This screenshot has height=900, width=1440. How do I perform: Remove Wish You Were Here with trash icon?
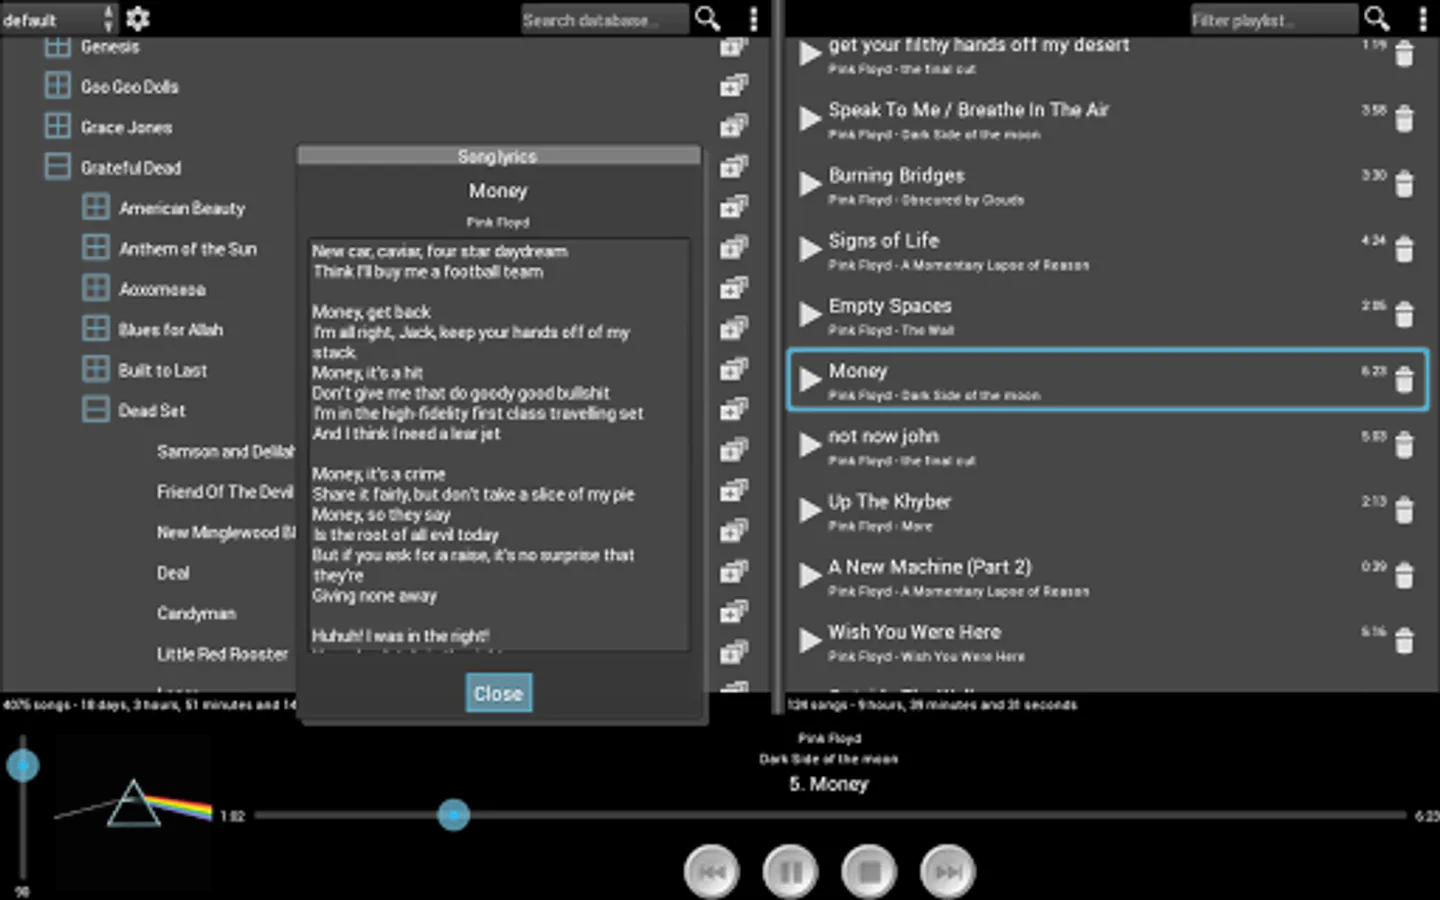(x=1404, y=640)
